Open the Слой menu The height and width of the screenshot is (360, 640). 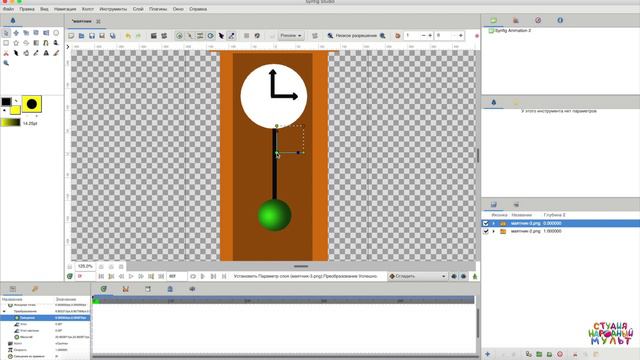[138, 9]
